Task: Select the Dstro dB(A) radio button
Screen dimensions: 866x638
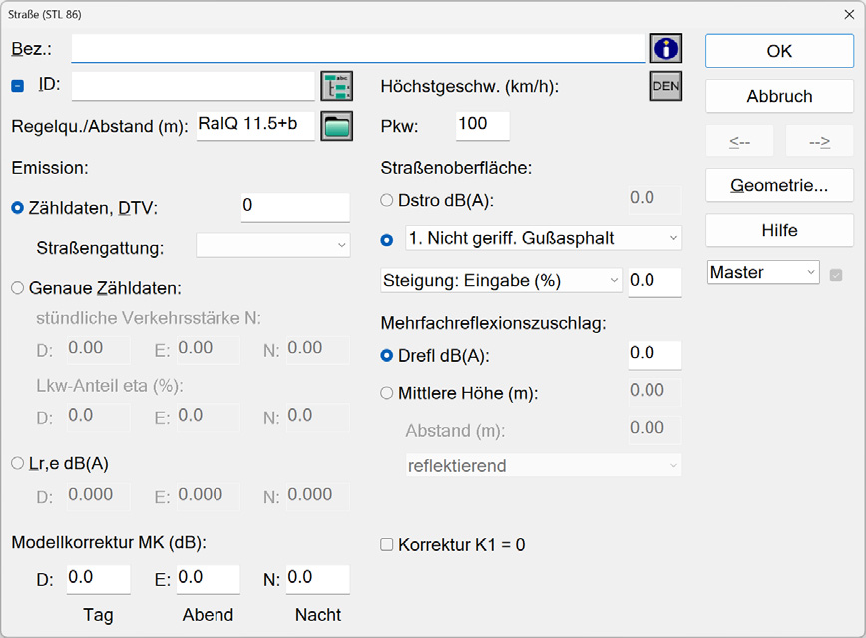Action: coord(387,200)
